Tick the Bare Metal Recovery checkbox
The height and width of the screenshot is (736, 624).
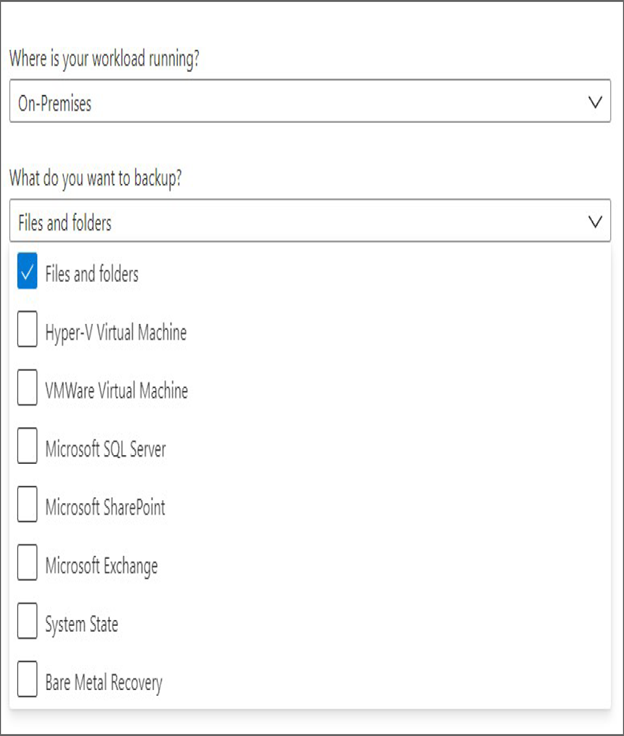pos(27,679)
